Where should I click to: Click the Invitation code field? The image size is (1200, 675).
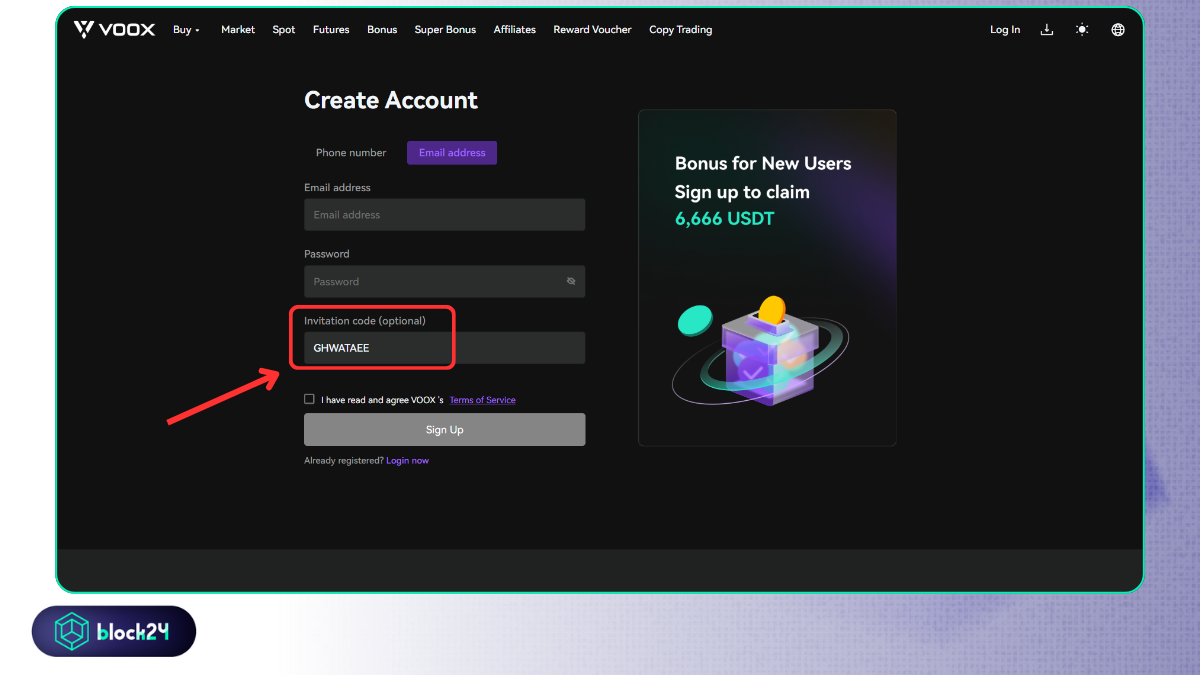click(445, 348)
